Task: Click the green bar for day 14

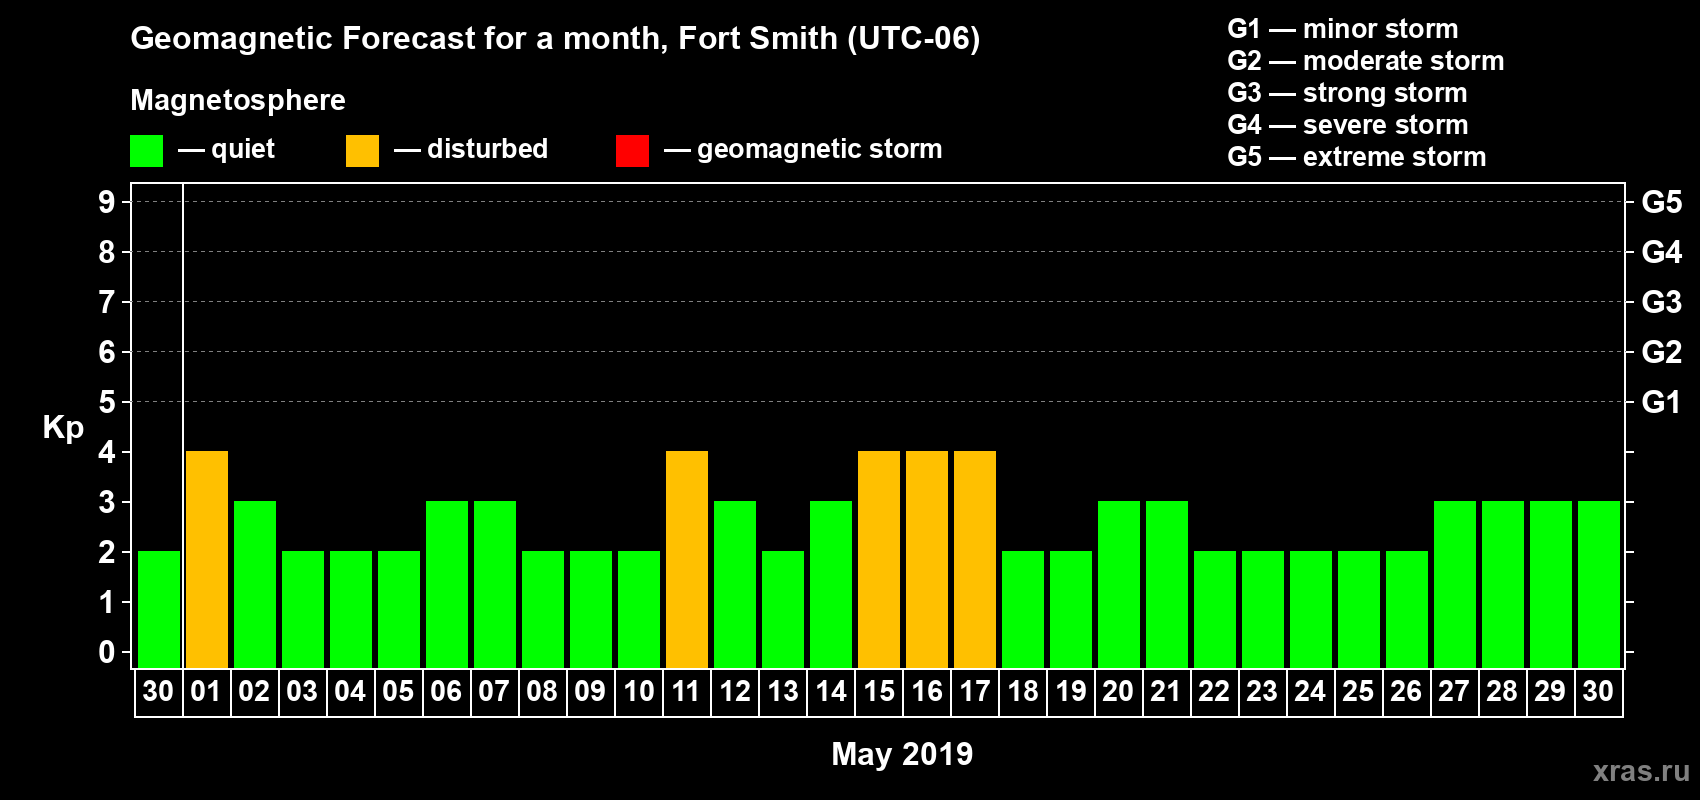Action: pos(831,584)
